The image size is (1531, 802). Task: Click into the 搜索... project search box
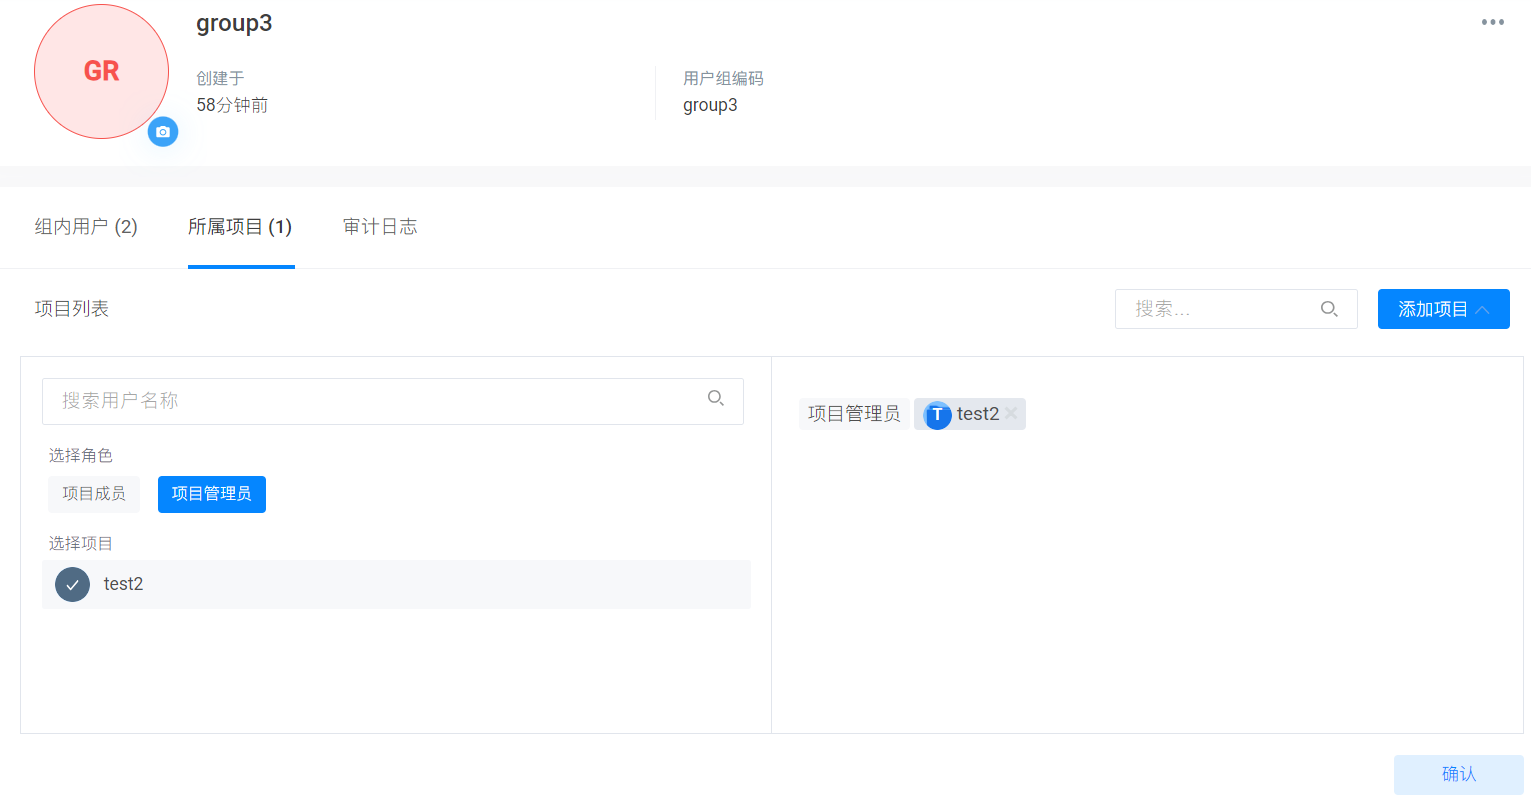coord(1220,309)
